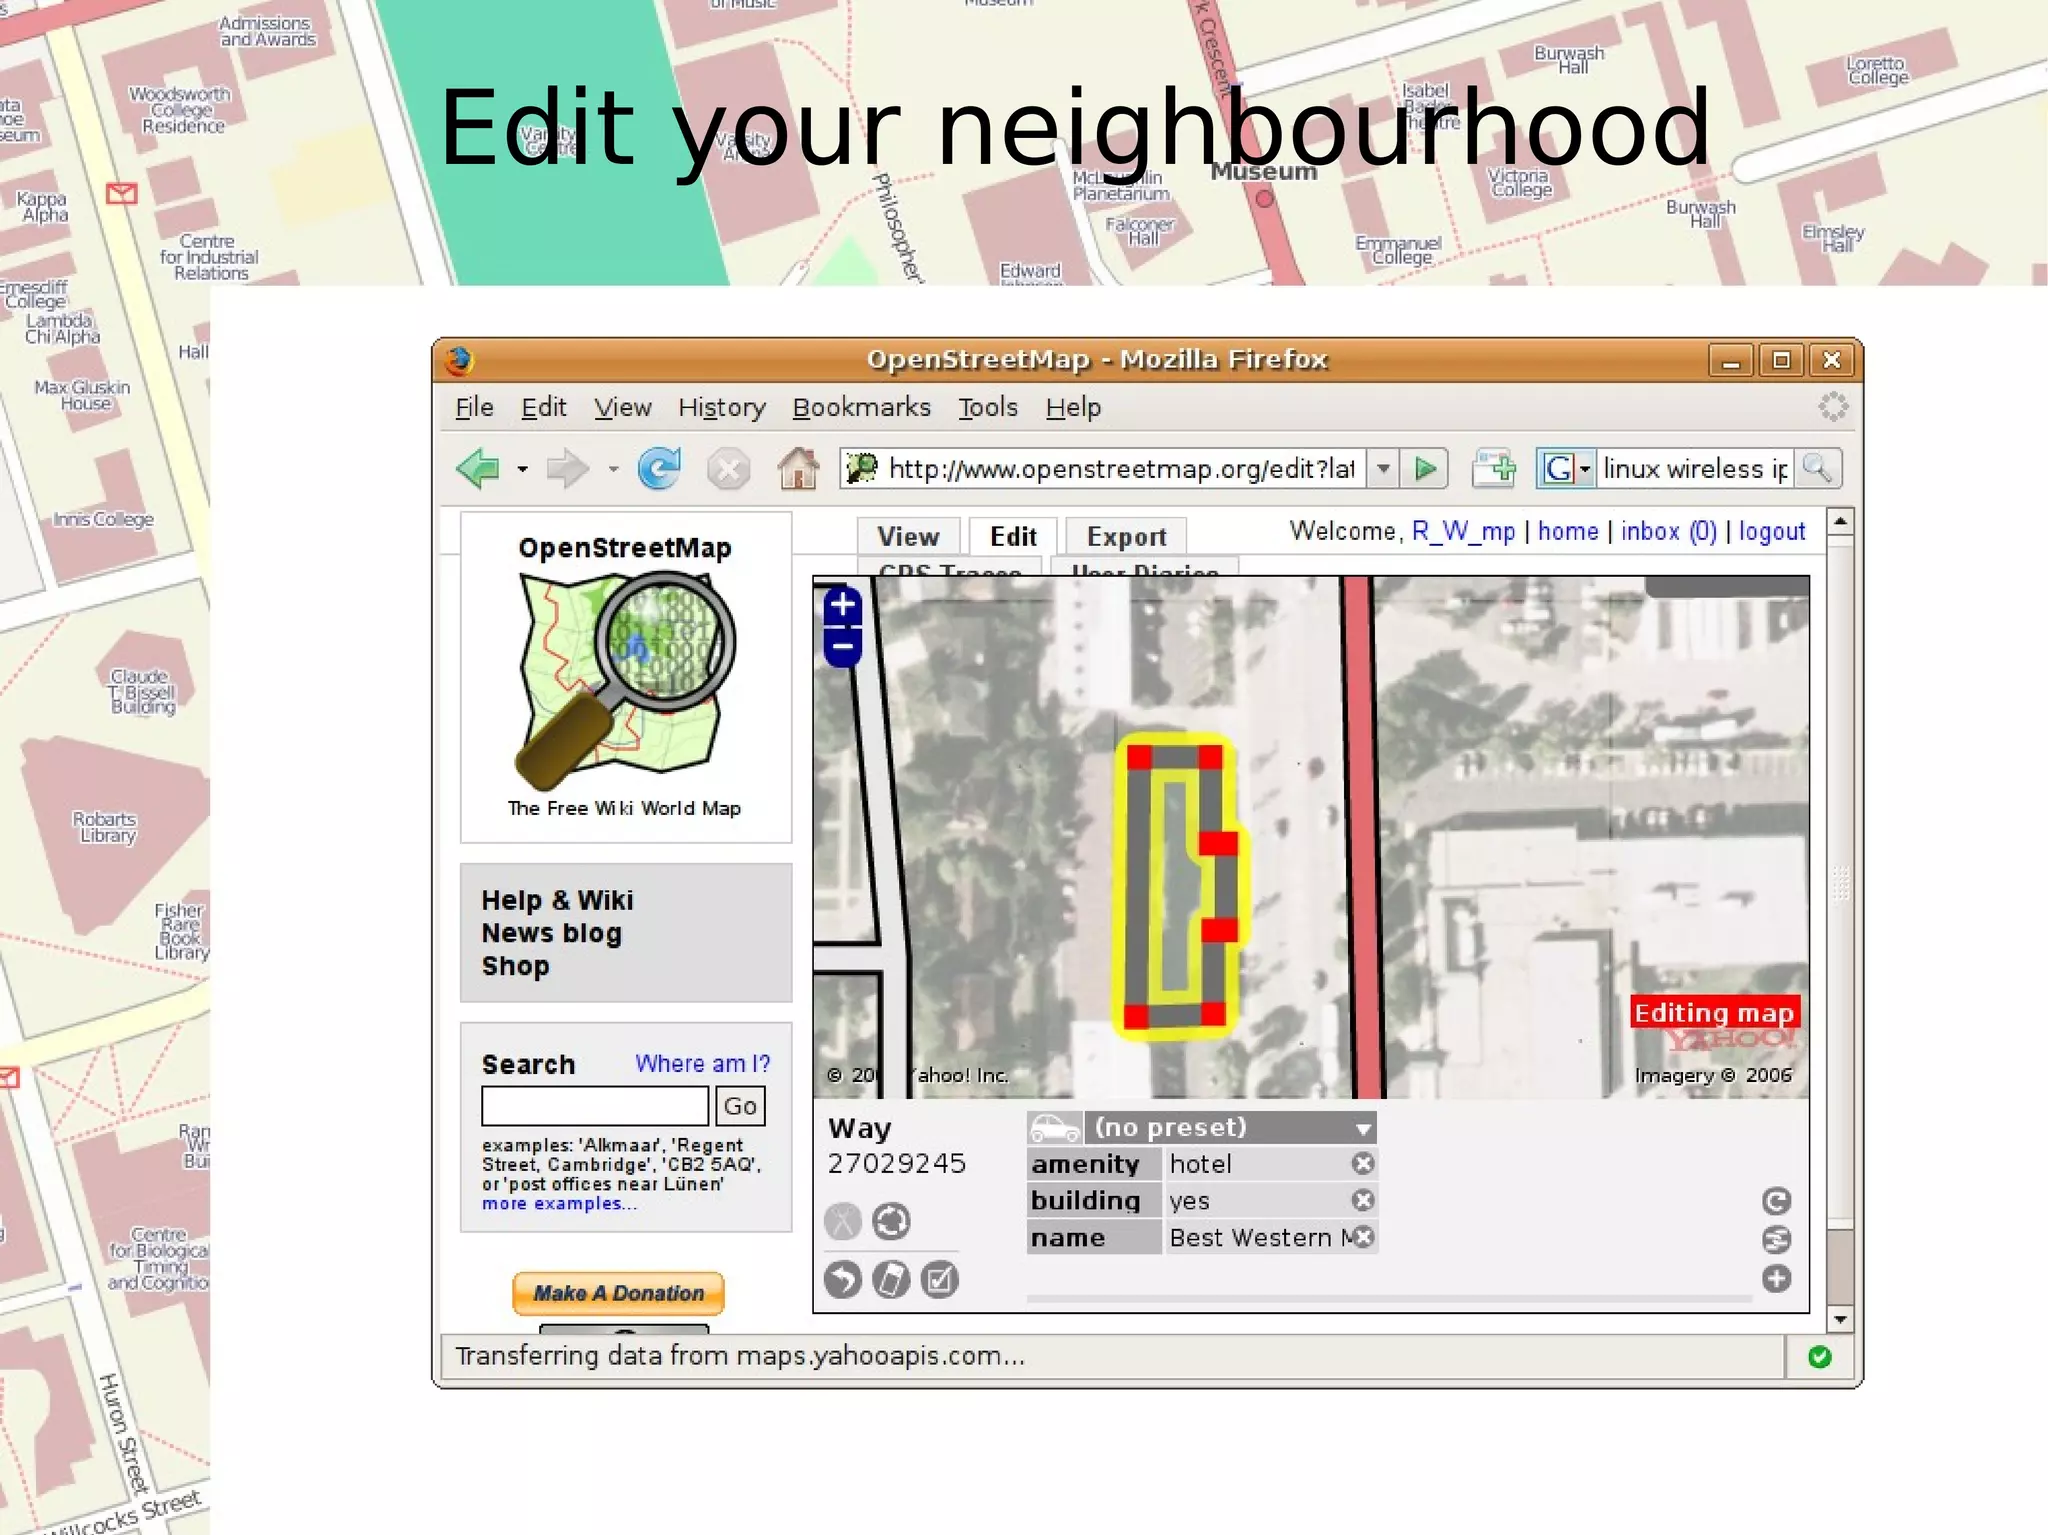This screenshot has height=1535, width=2048.
Task: Reload page with Firefox refresh icon
Action: pos(659,468)
